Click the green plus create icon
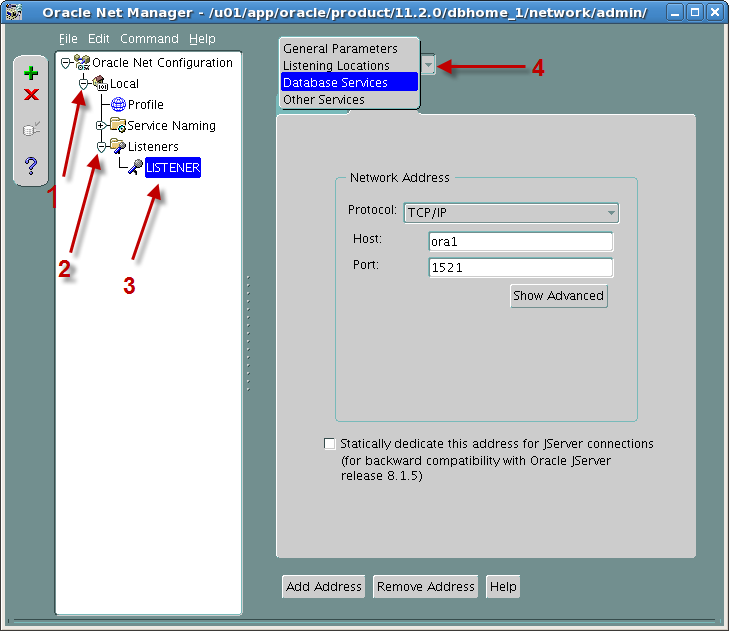 tap(31, 73)
